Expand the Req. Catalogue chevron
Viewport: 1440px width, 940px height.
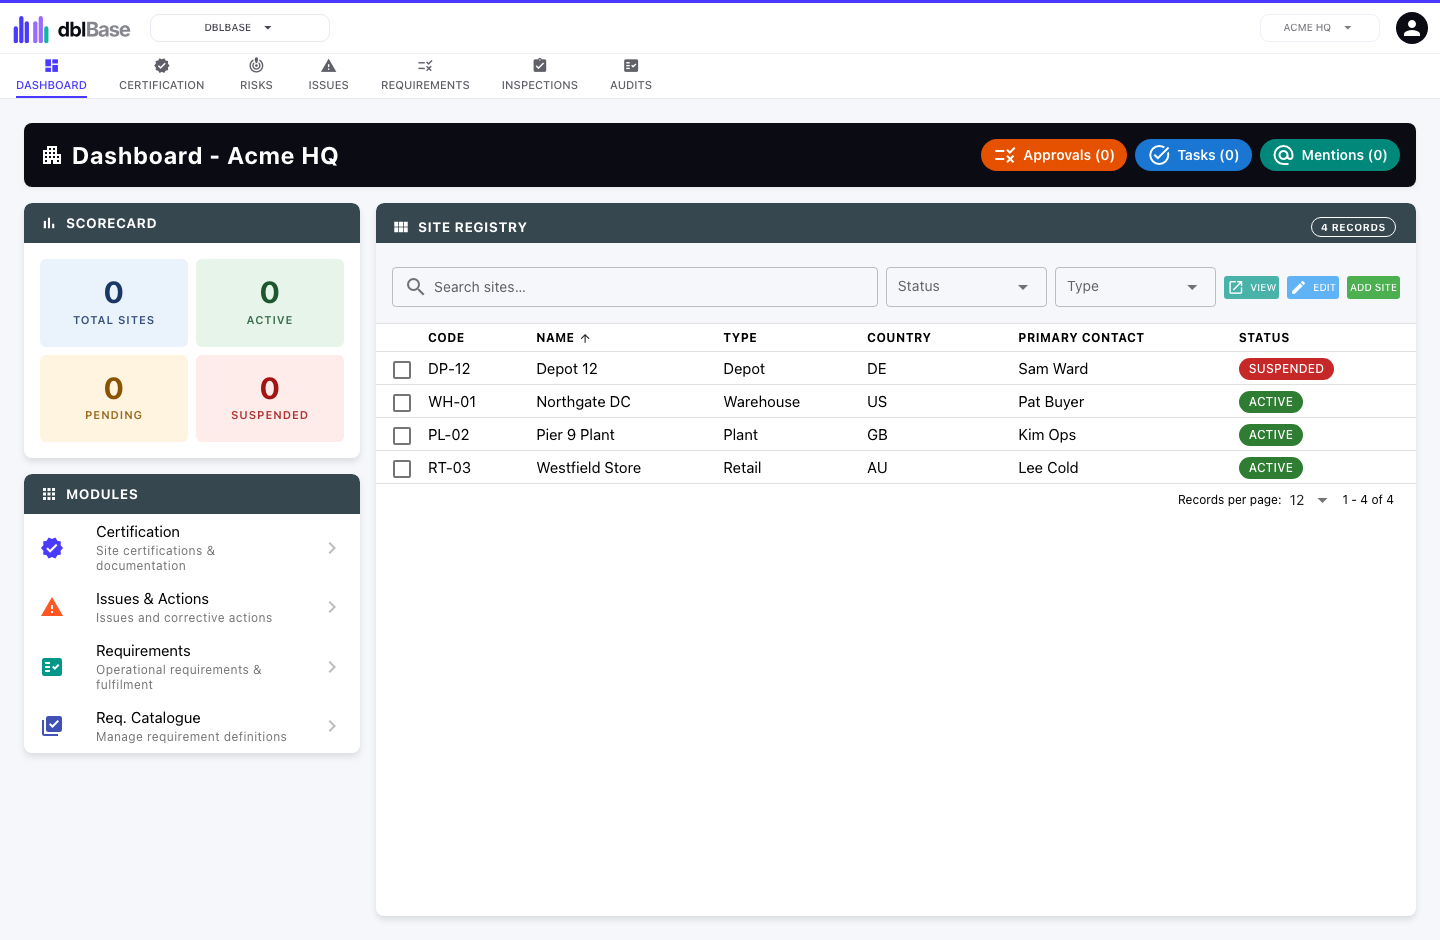332,726
